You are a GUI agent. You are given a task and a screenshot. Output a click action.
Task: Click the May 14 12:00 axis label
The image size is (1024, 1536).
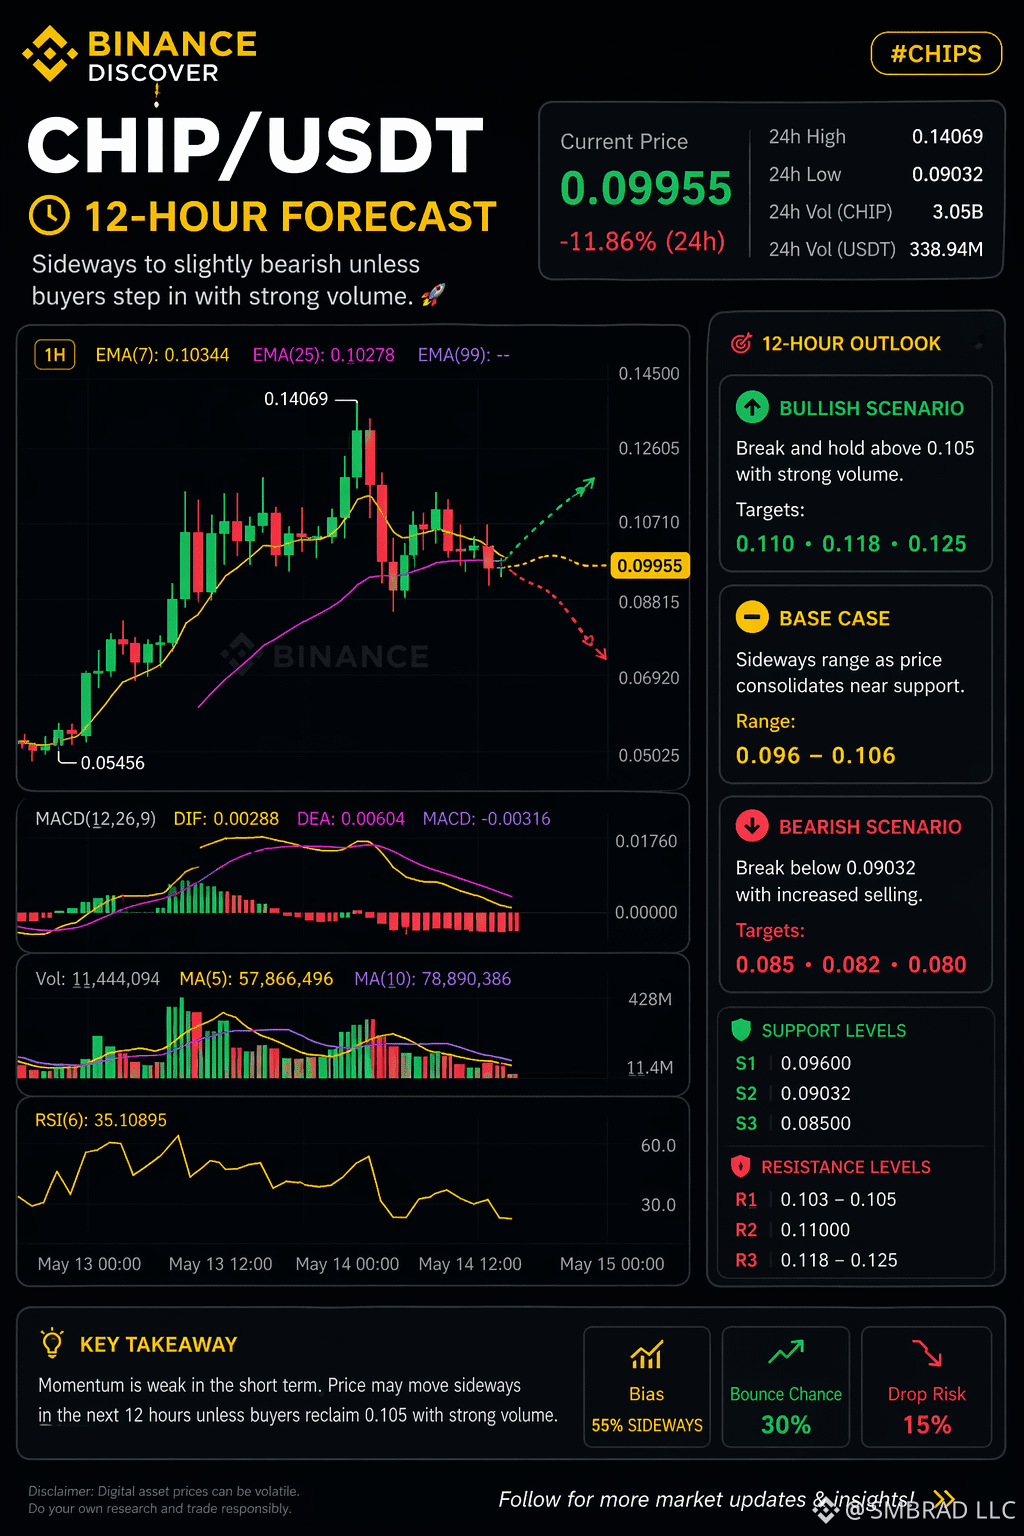(x=470, y=1264)
